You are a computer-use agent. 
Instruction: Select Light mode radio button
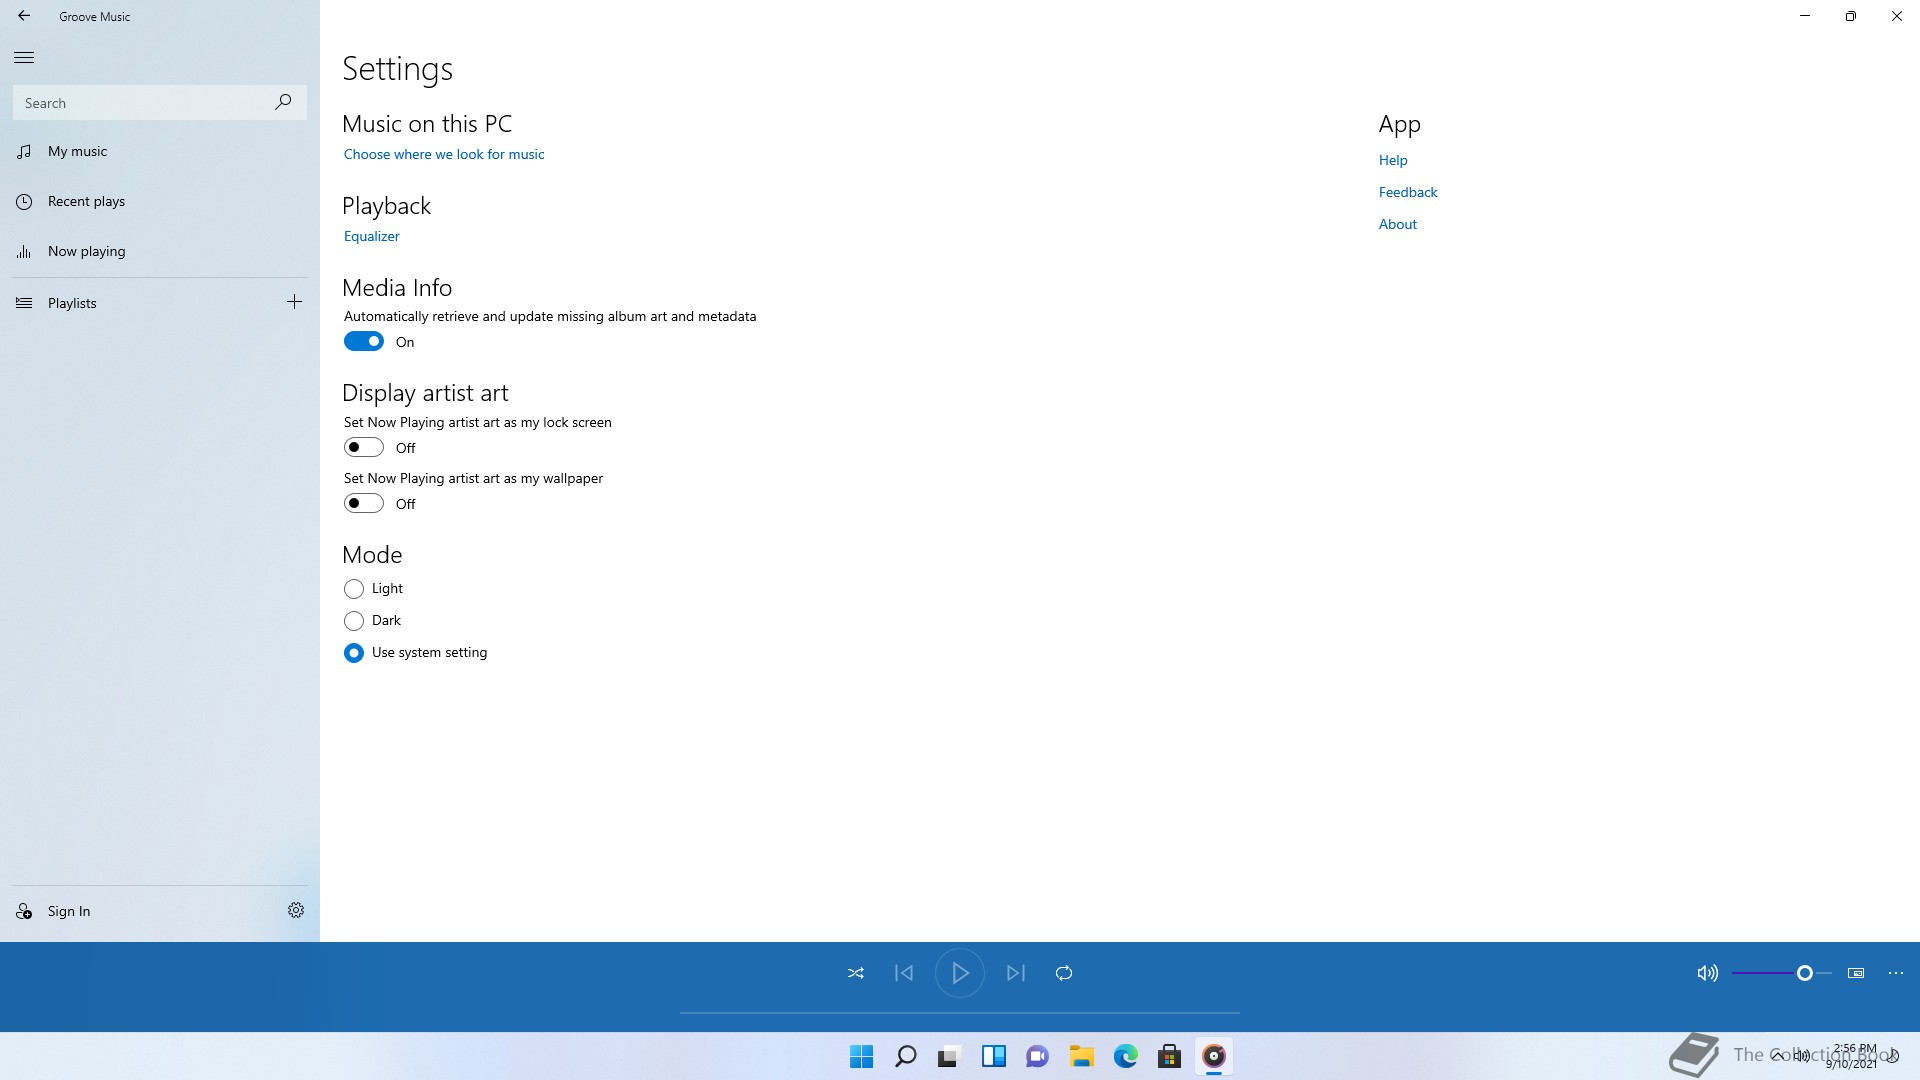[354, 589]
